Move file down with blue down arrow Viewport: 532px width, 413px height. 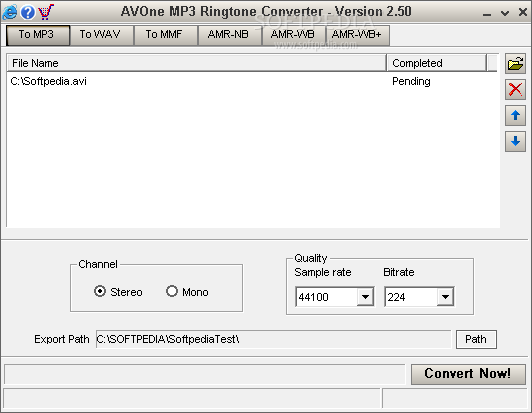515,142
